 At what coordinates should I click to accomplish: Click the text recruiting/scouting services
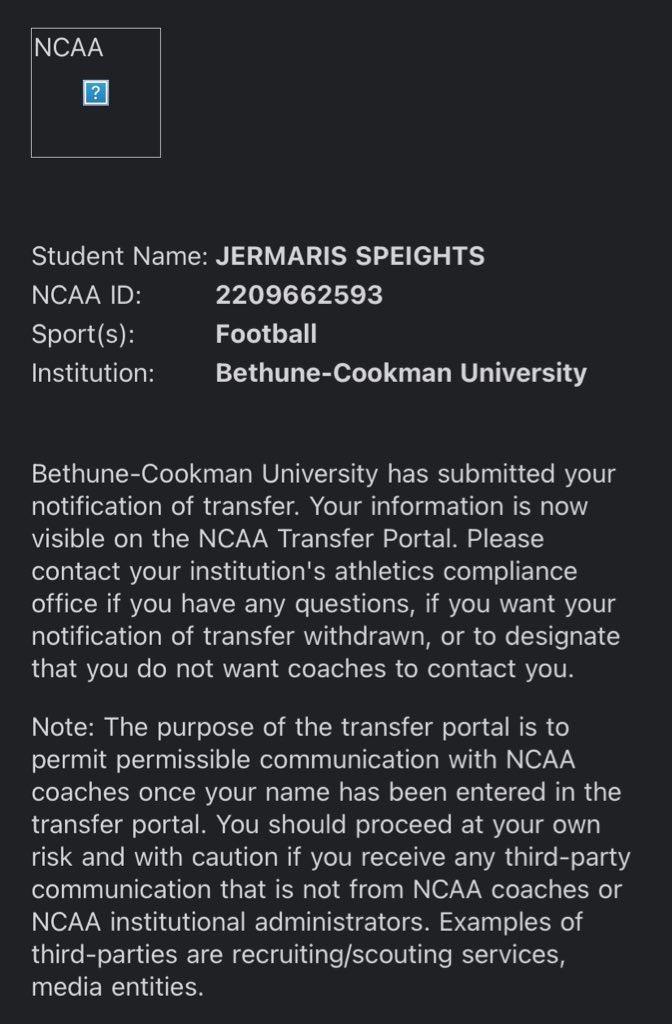pyautogui.click(x=399, y=955)
